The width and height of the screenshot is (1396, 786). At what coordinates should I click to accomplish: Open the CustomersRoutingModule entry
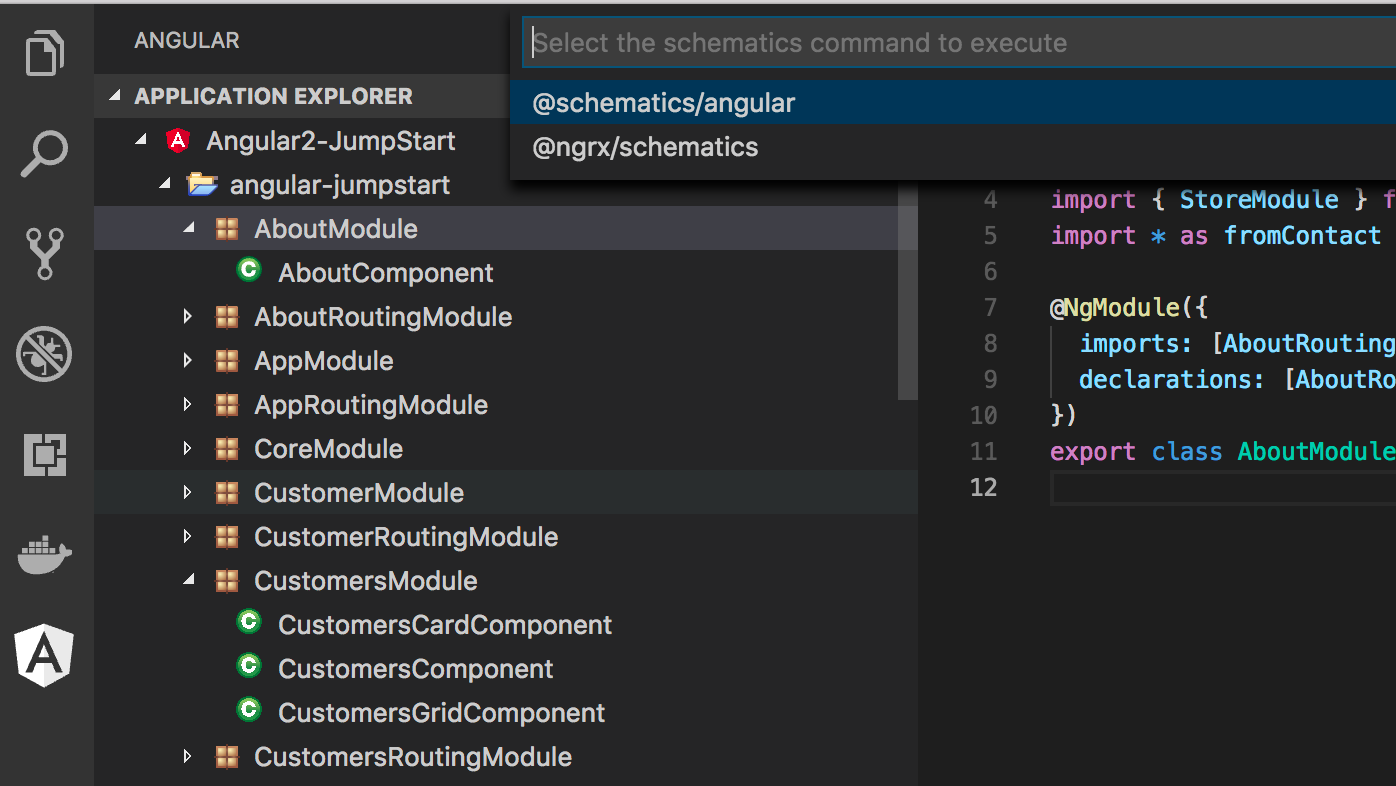(x=413, y=757)
